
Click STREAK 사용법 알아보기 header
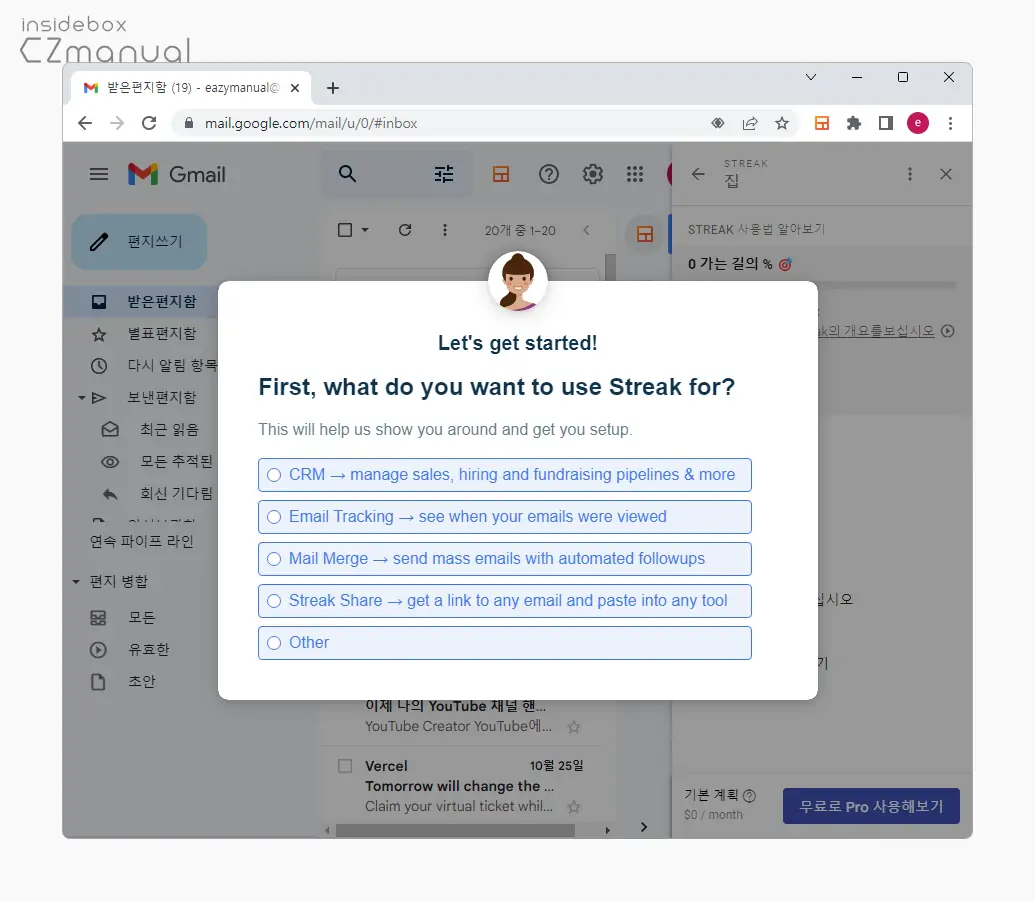point(756,229)
